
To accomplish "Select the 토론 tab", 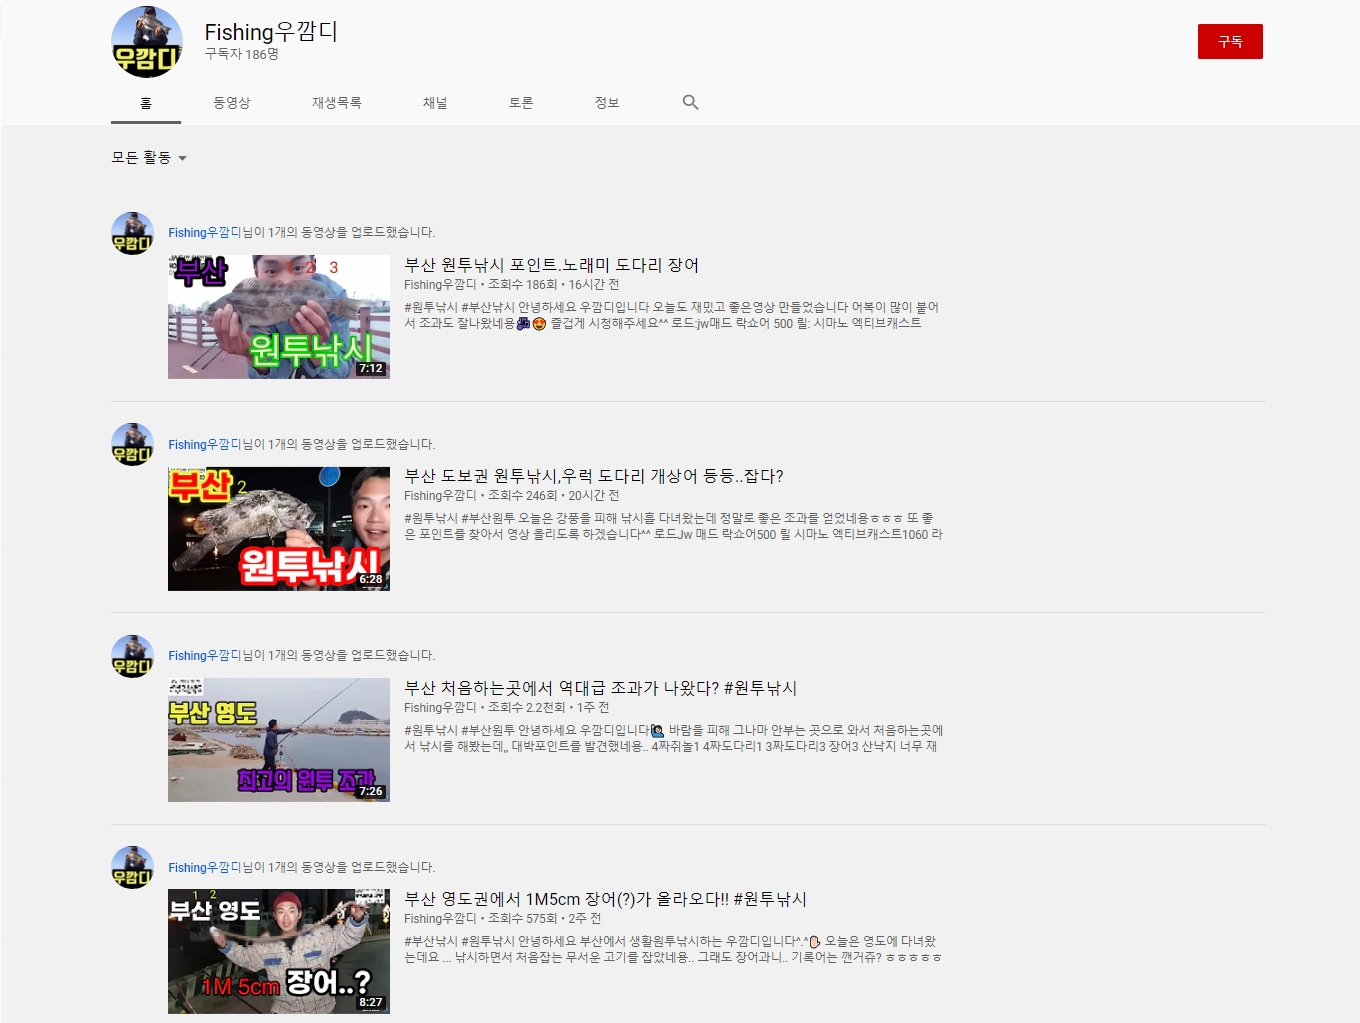I will [x=521, y=103].
